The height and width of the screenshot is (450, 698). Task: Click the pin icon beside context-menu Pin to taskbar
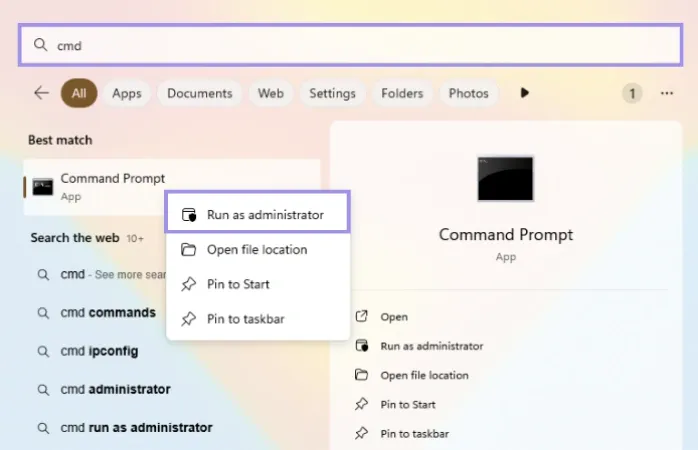pyautogui.click(x=188, y=319)
